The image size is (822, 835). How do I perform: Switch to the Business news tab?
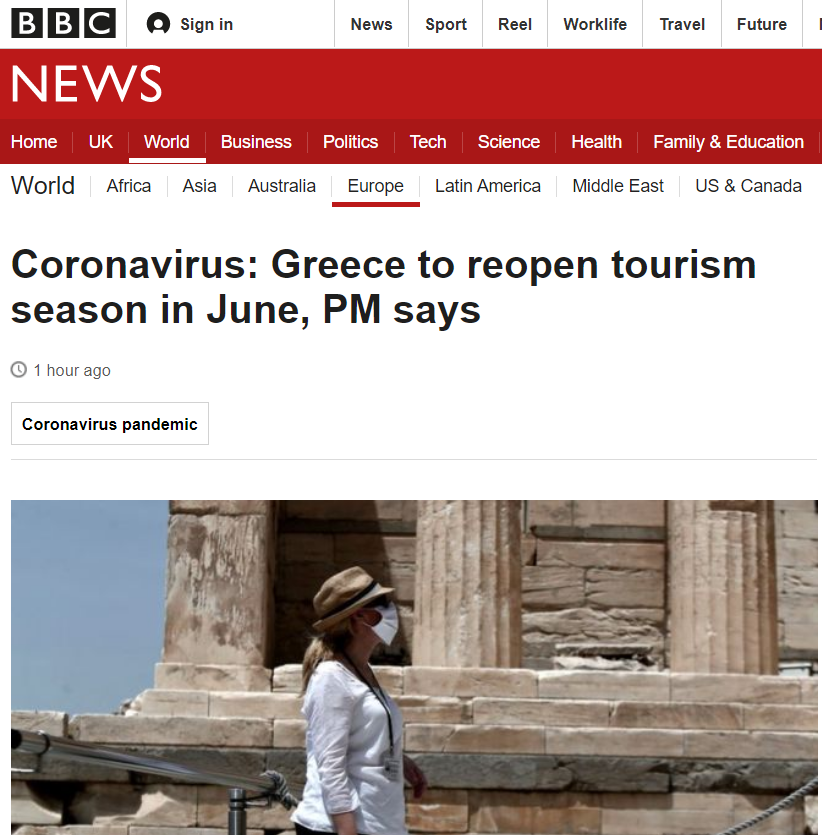pyautogui.click(x=256, y=142)
